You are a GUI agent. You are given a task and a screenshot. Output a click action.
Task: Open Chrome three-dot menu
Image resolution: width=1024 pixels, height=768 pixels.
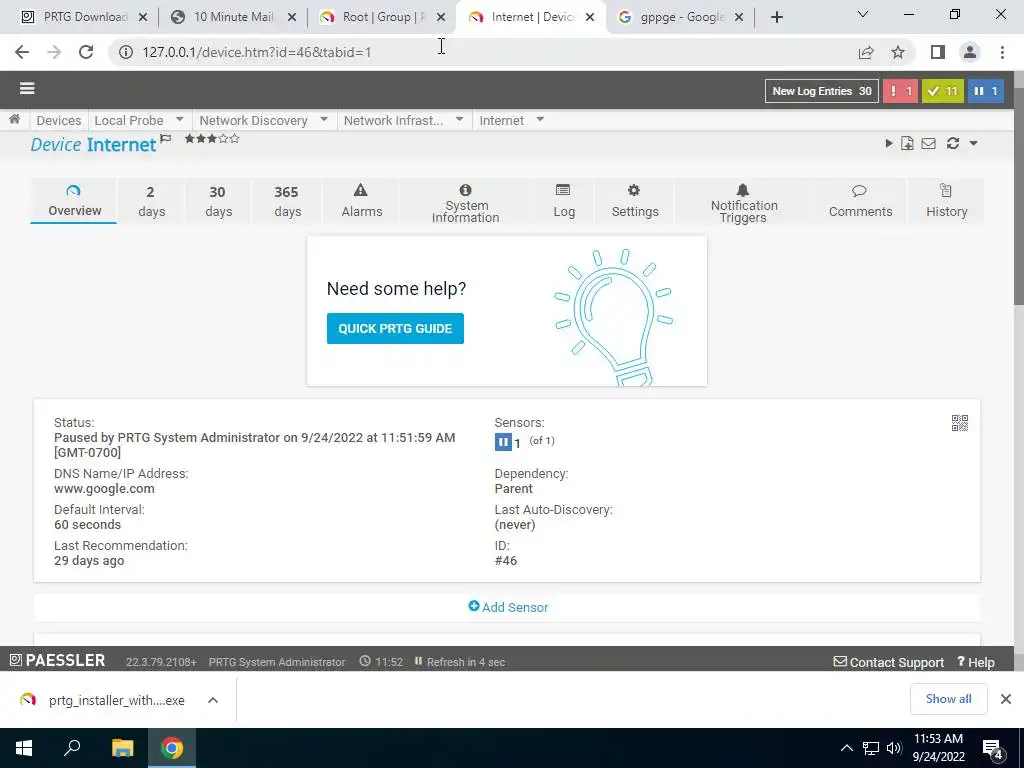click(x=1002, y=52)
